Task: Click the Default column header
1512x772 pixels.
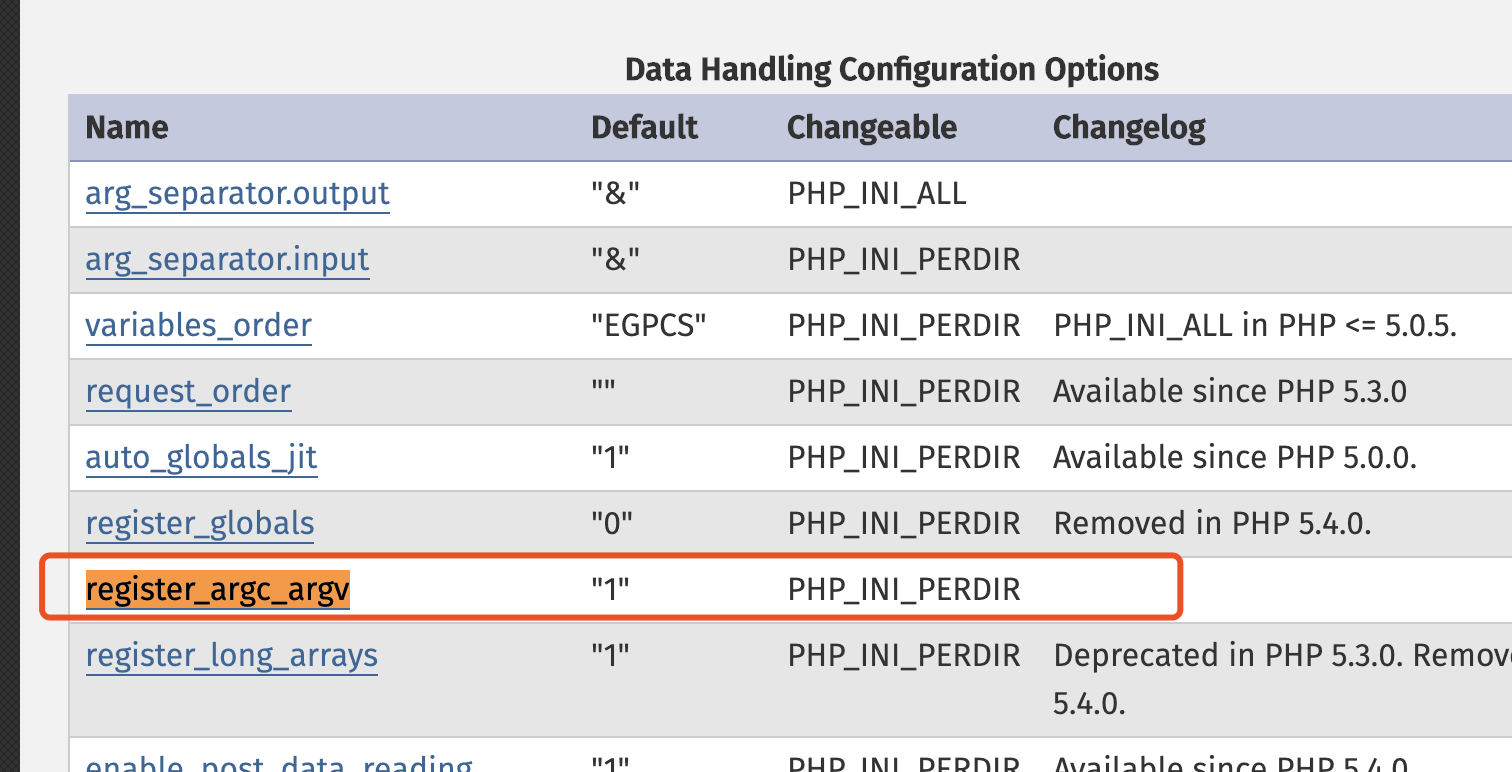Action: click(644, 127)
